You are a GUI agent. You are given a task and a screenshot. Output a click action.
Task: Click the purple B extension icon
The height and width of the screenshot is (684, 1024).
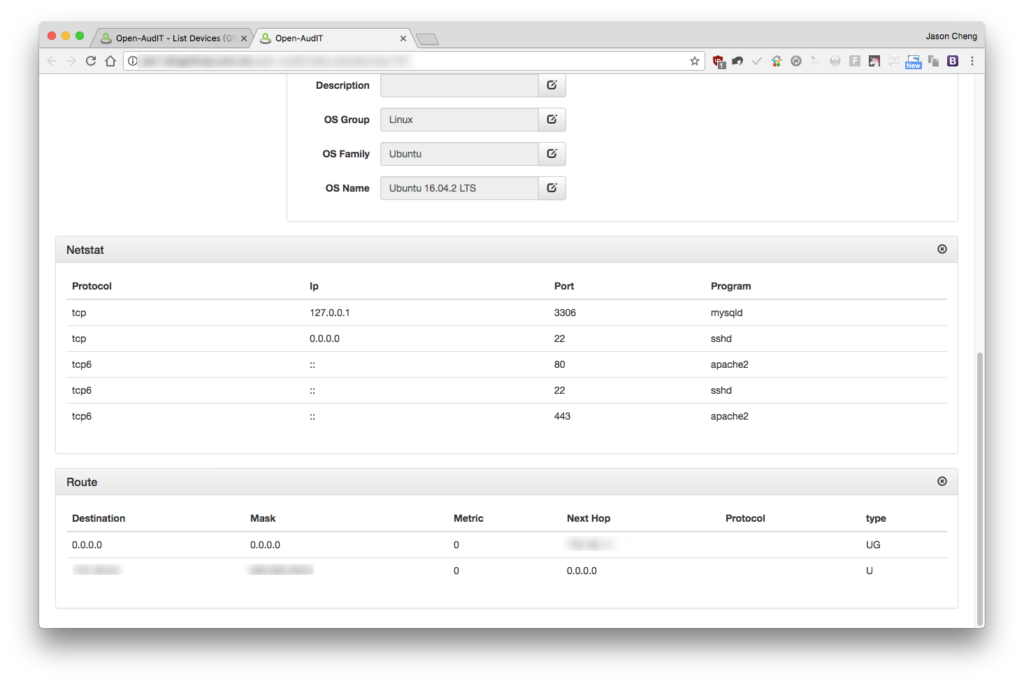(953, 61)
